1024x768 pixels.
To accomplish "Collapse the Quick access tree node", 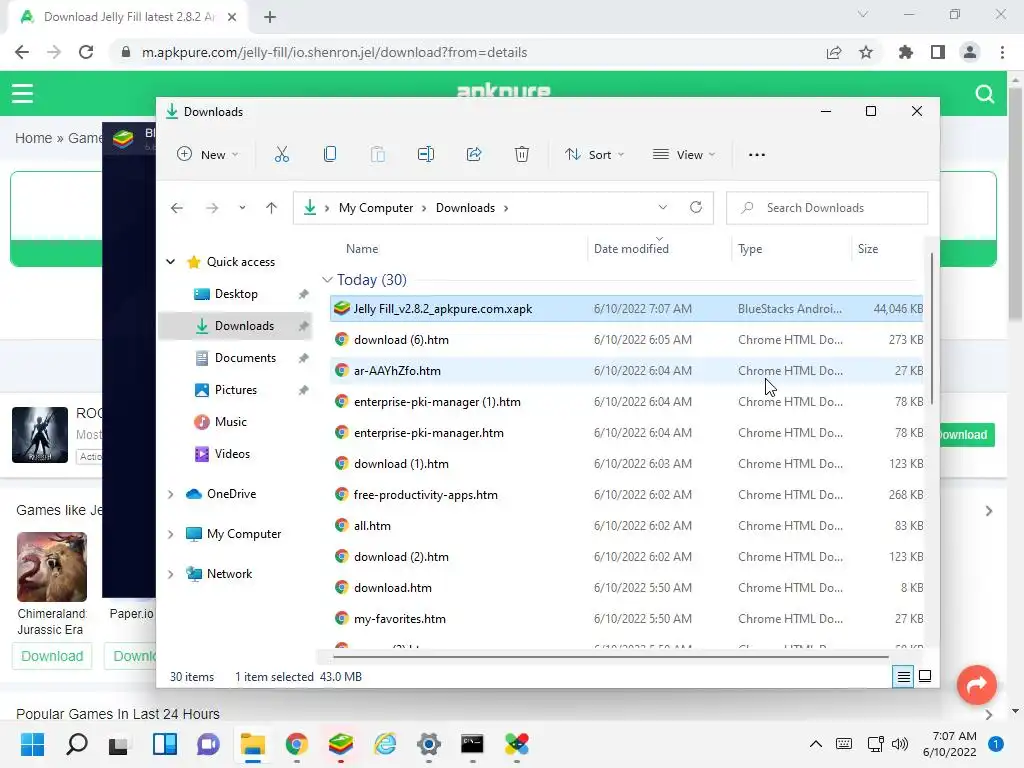I will pyautogui.click(x=170, y=262).
